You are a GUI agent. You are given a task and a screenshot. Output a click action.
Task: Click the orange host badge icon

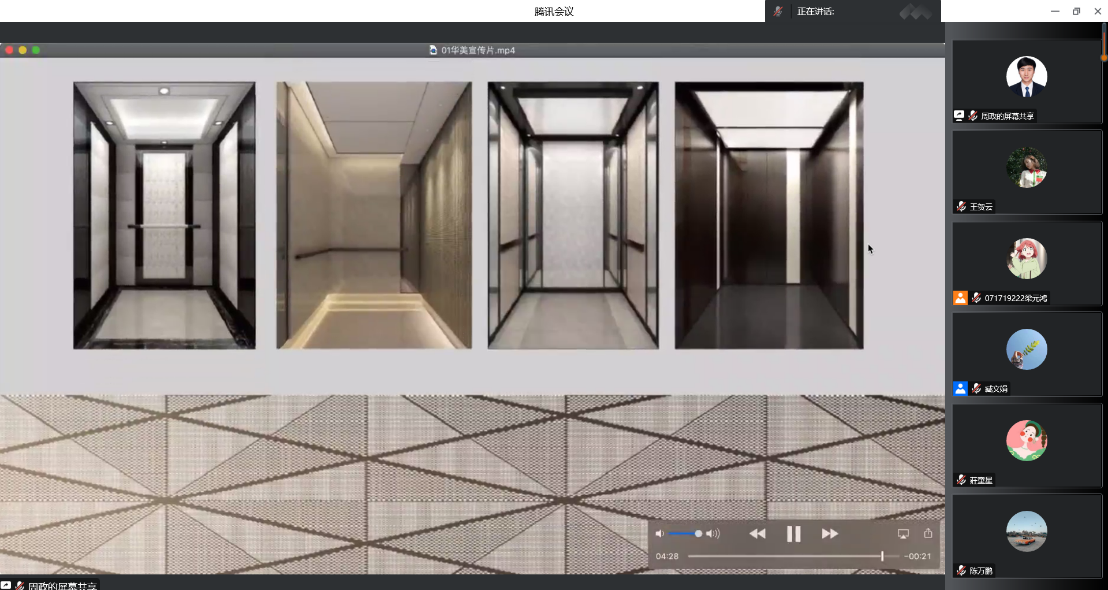(x=960, y=298)
